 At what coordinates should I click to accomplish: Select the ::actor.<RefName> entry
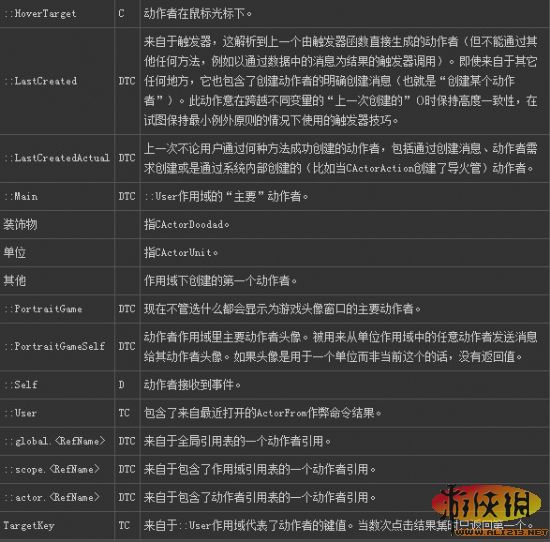(x=52, y=497)
